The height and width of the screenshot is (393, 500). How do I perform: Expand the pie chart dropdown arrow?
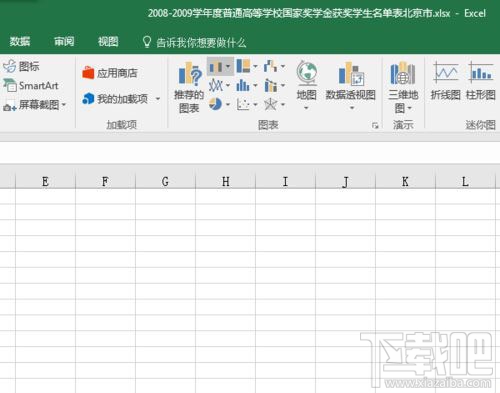228,105
